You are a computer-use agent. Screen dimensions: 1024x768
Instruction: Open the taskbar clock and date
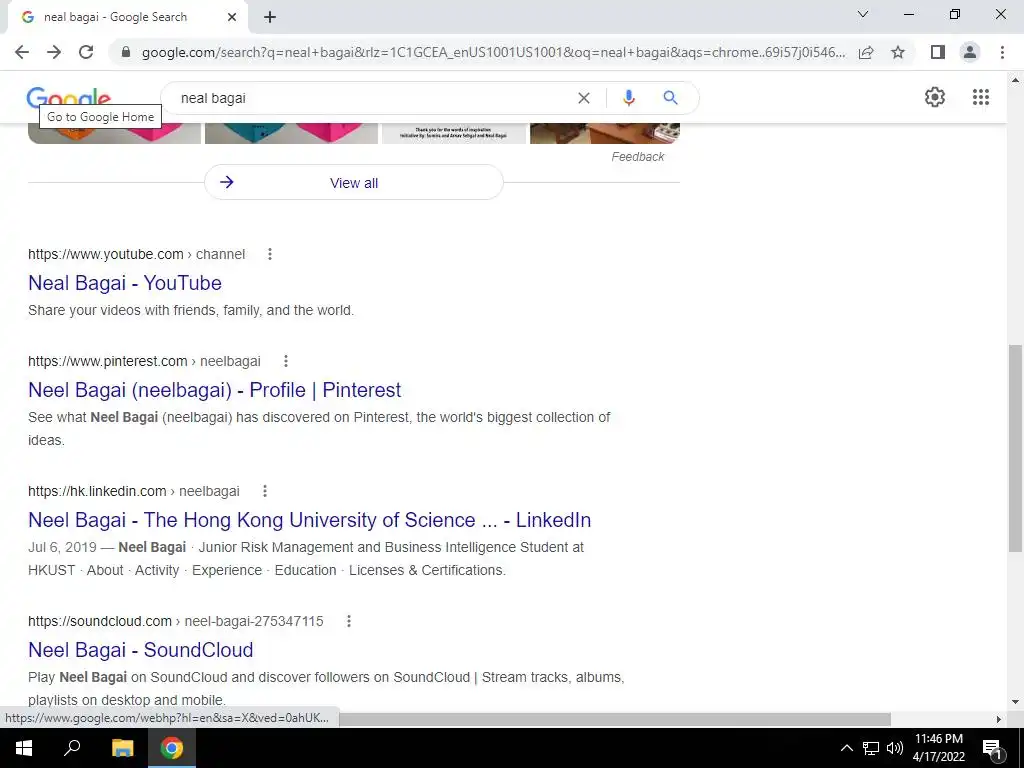click(x=938, y=748)
